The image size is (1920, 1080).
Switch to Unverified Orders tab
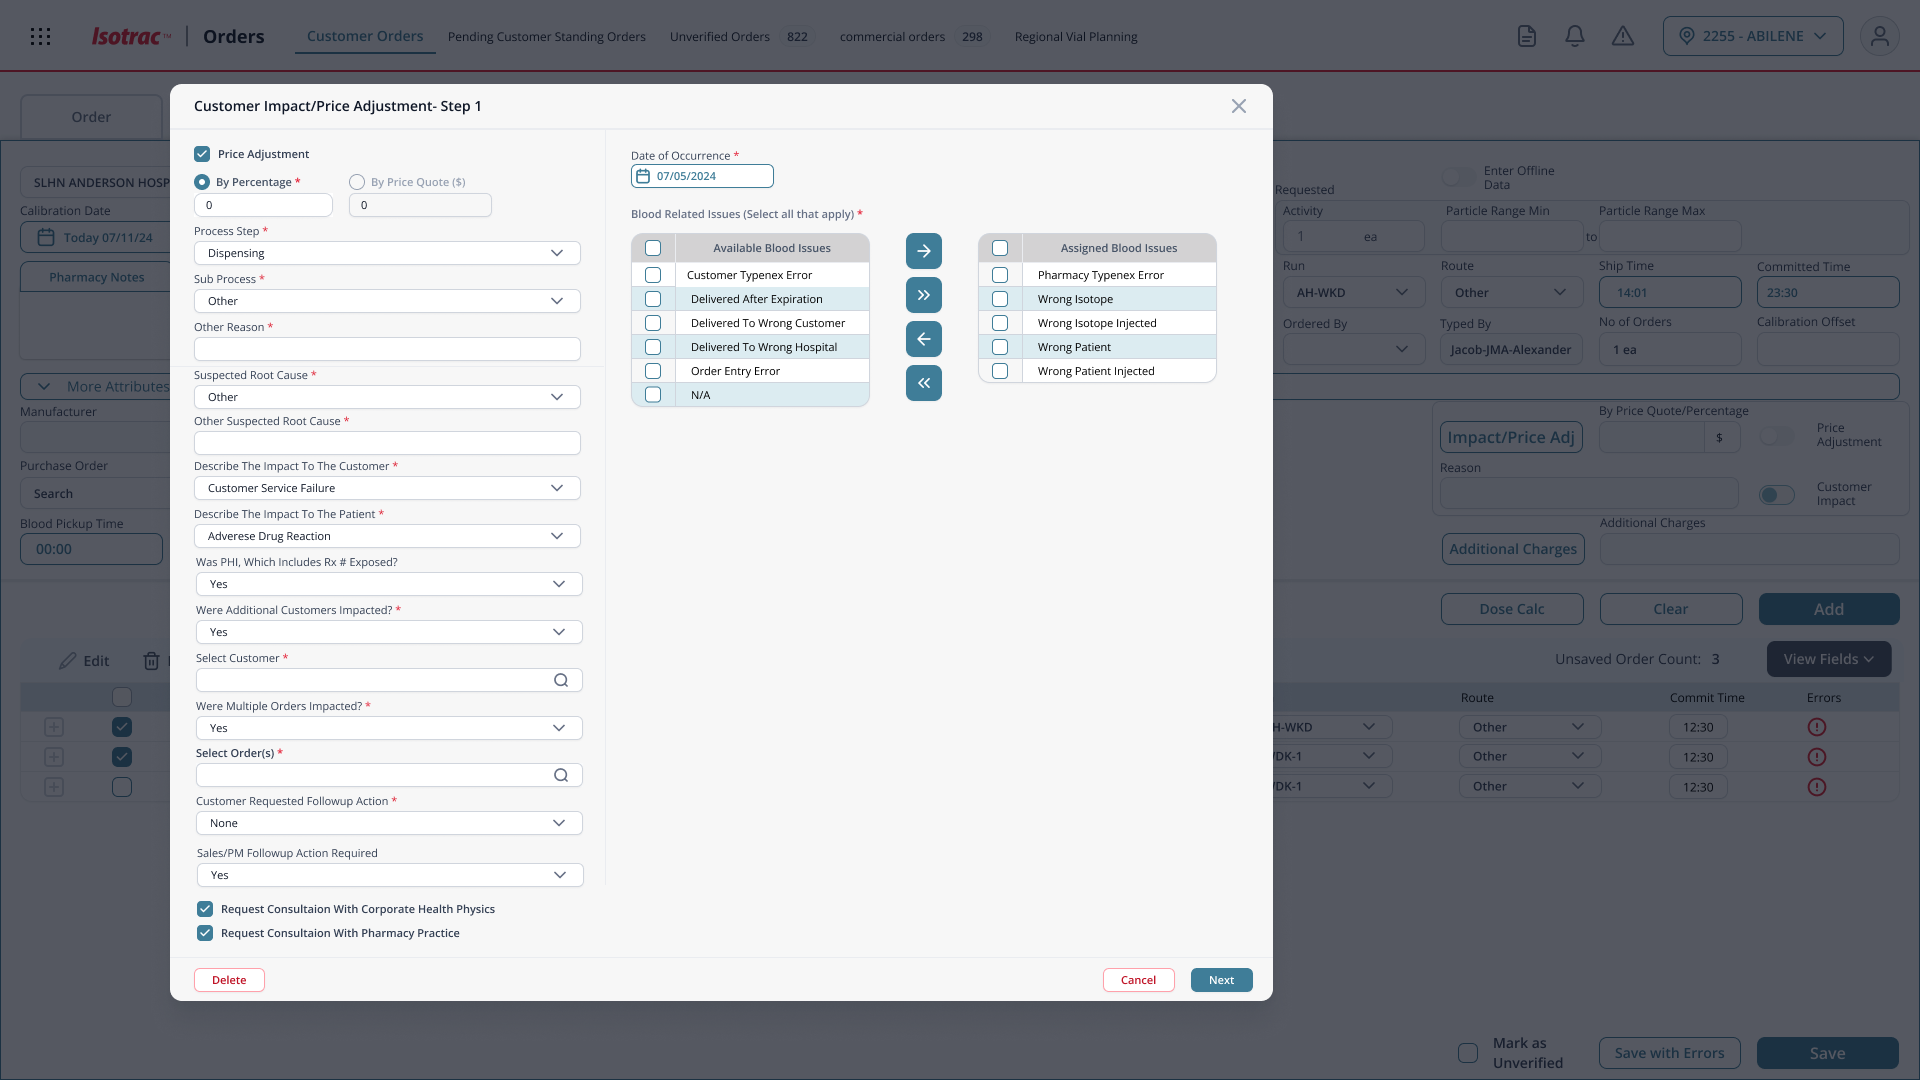[720, 37]
